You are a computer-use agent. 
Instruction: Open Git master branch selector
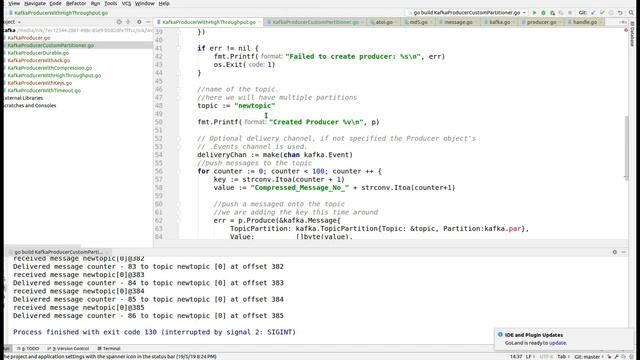(x=589, y=356)
